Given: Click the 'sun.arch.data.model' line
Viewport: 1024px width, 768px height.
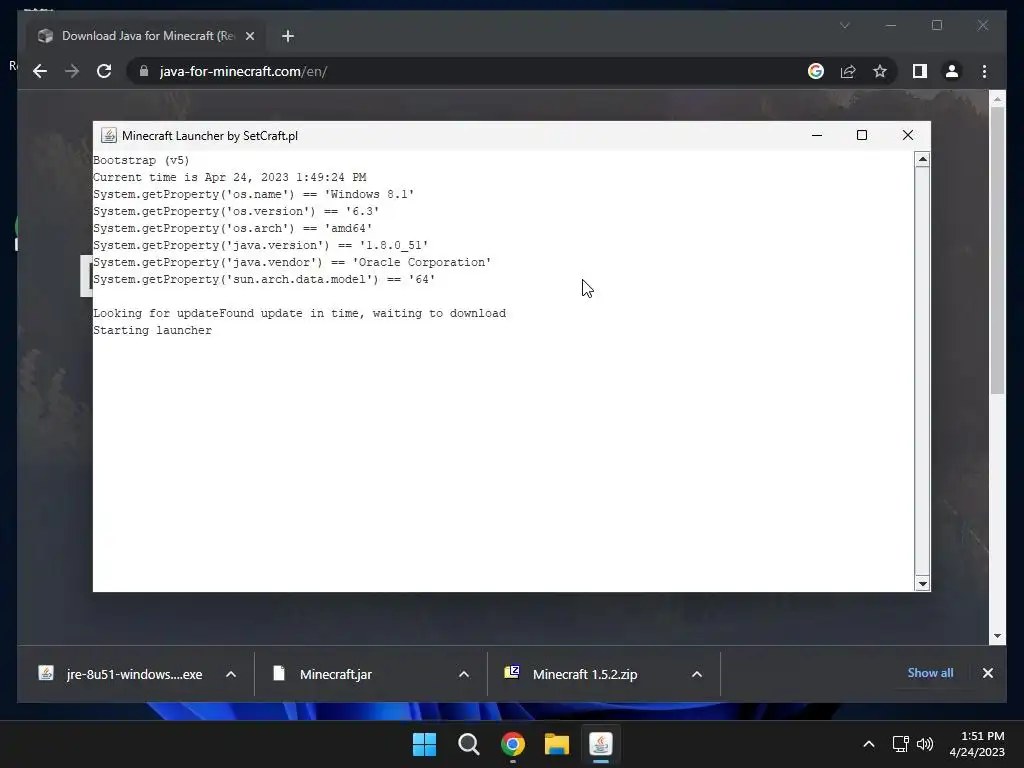Looking at the screenshot, I should [x=264, y=279].
